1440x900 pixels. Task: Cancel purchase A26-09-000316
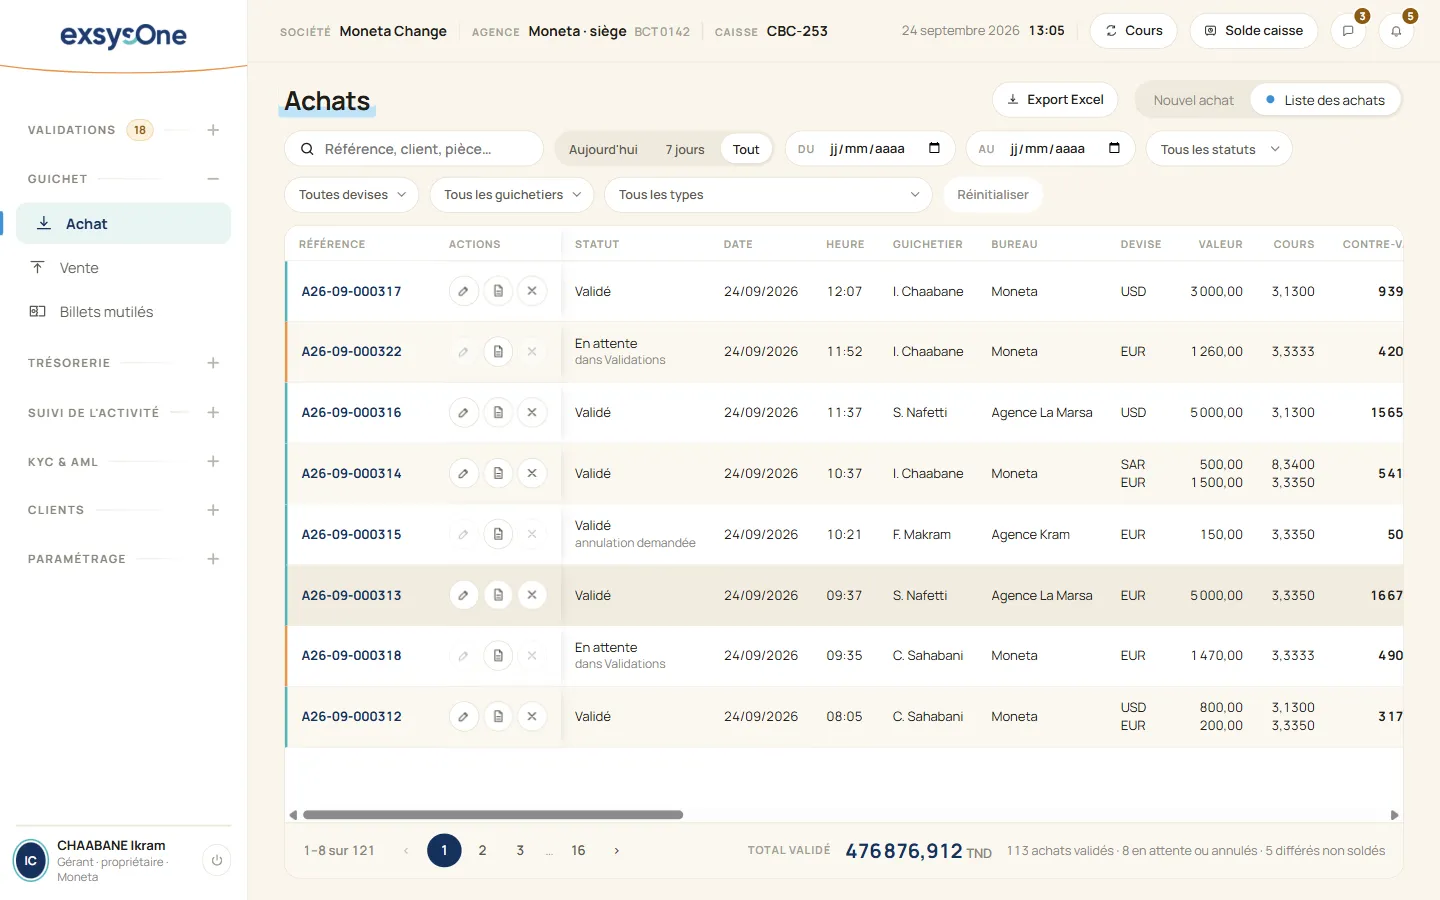(x=532, y=413)
